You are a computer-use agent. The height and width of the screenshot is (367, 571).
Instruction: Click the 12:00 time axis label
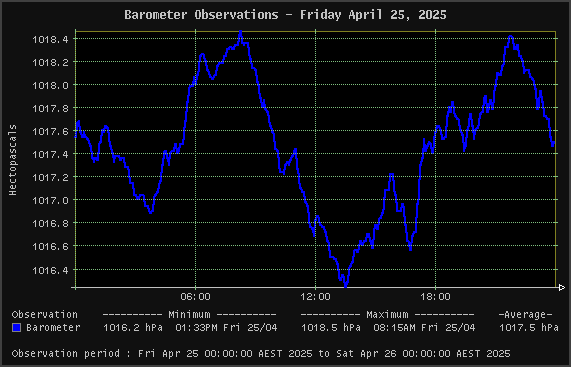coord(315,297)
